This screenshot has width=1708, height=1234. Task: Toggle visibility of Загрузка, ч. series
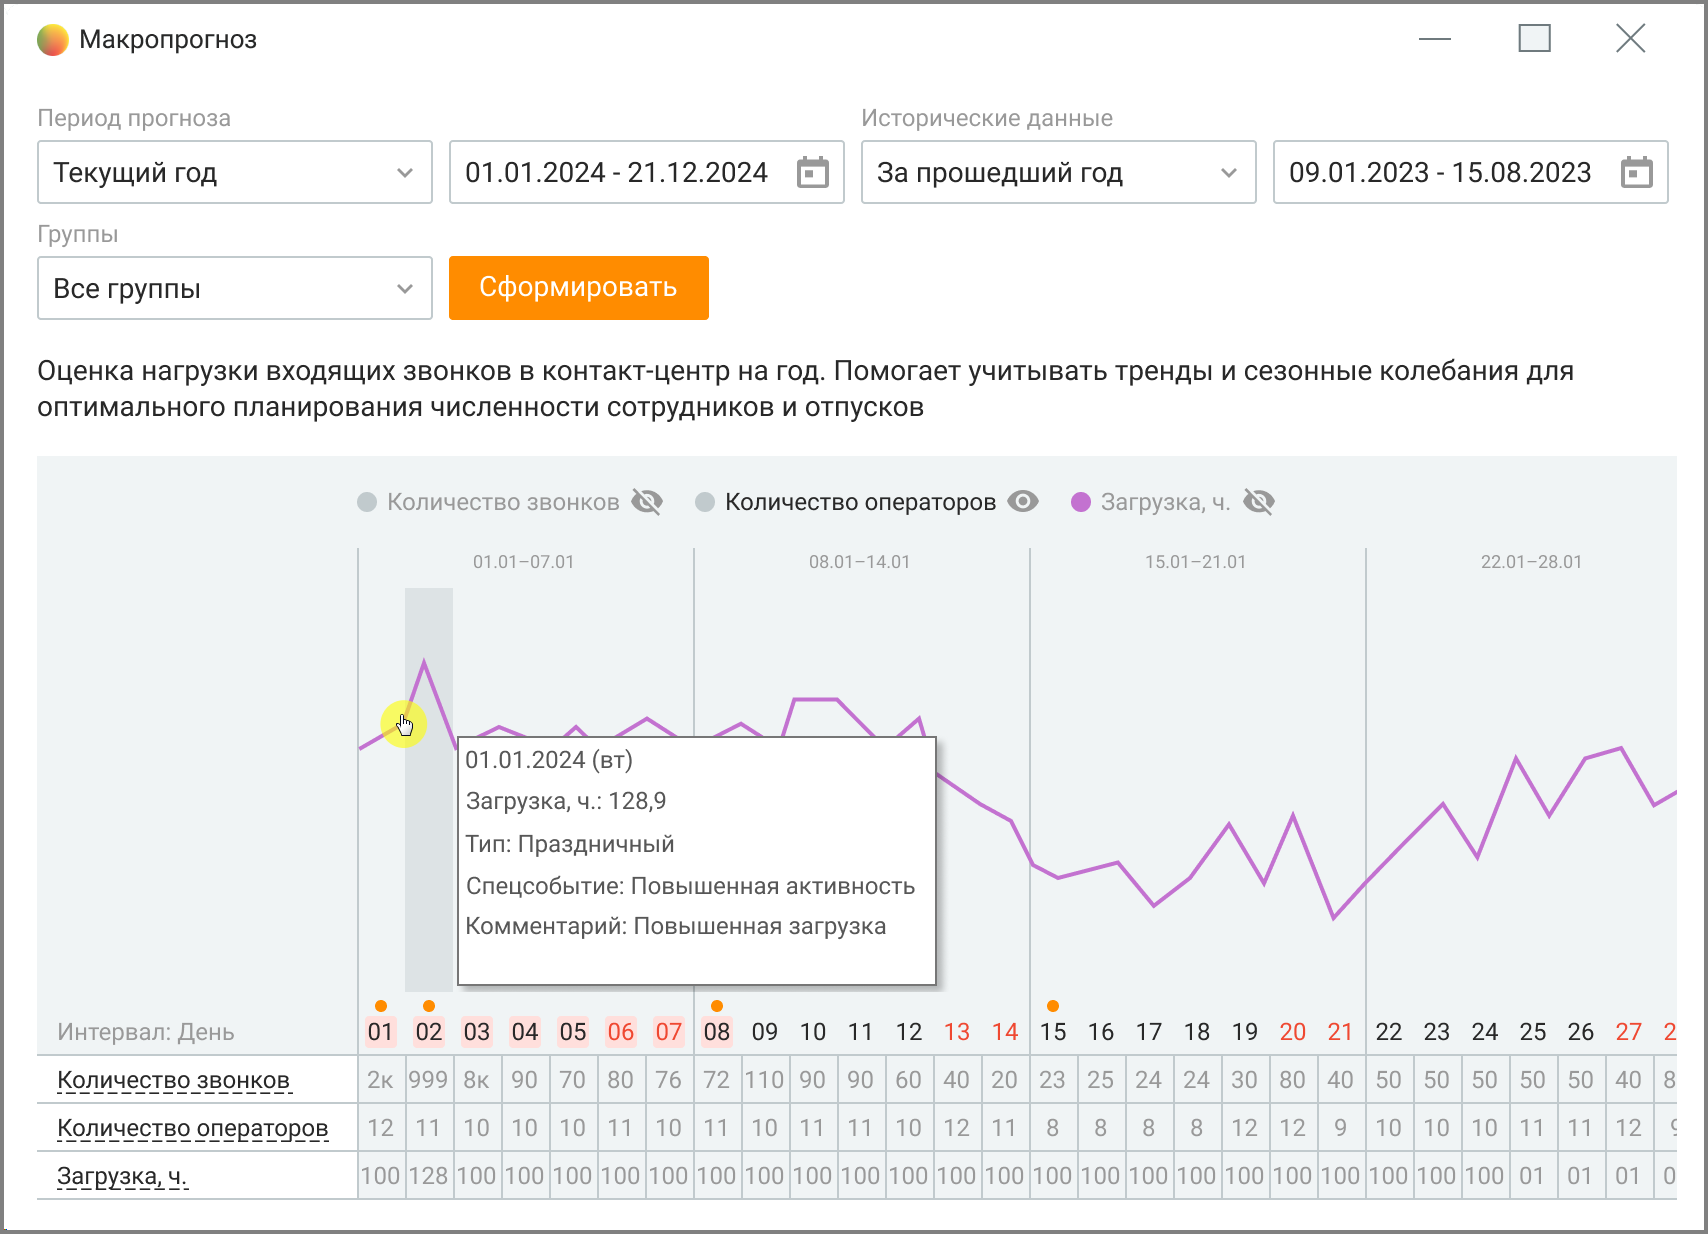coord(1259,502)
